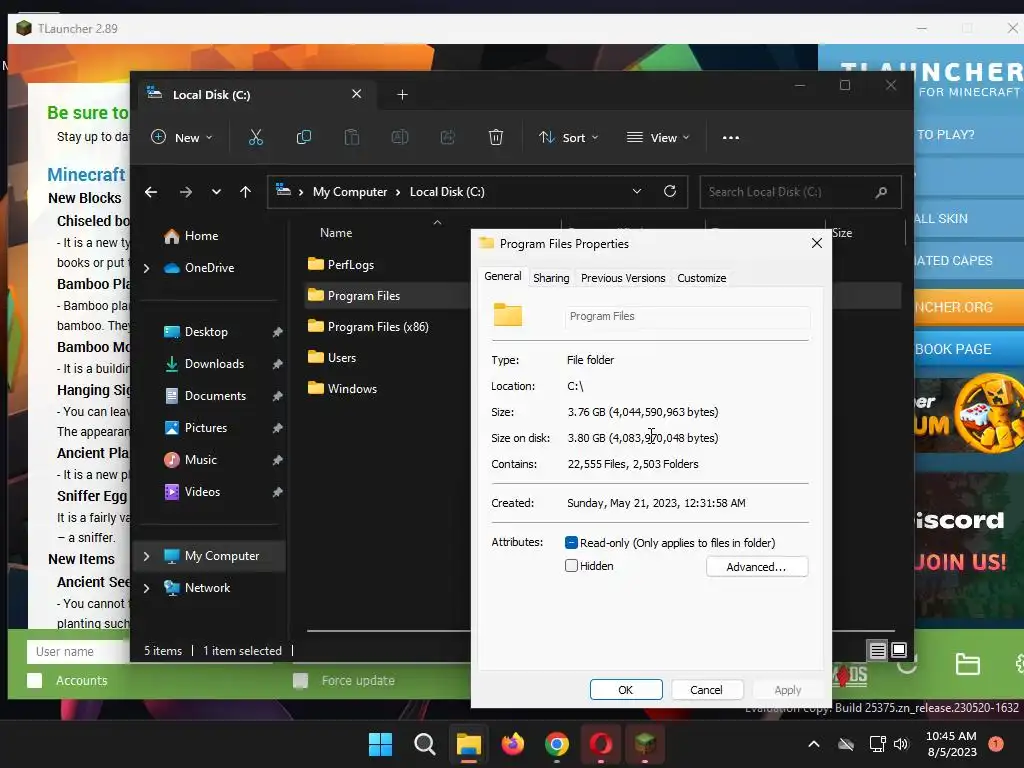Click TLauncher refresh icon at bottom

point(907,666)
